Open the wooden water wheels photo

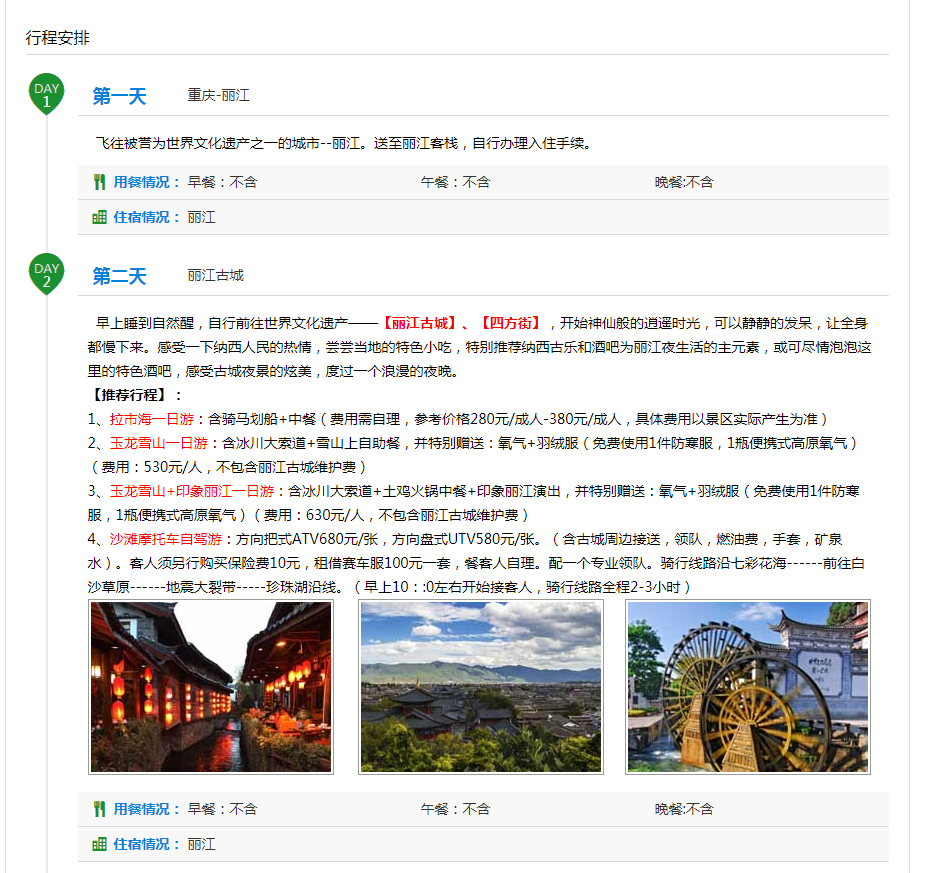(x=748, y=687)
